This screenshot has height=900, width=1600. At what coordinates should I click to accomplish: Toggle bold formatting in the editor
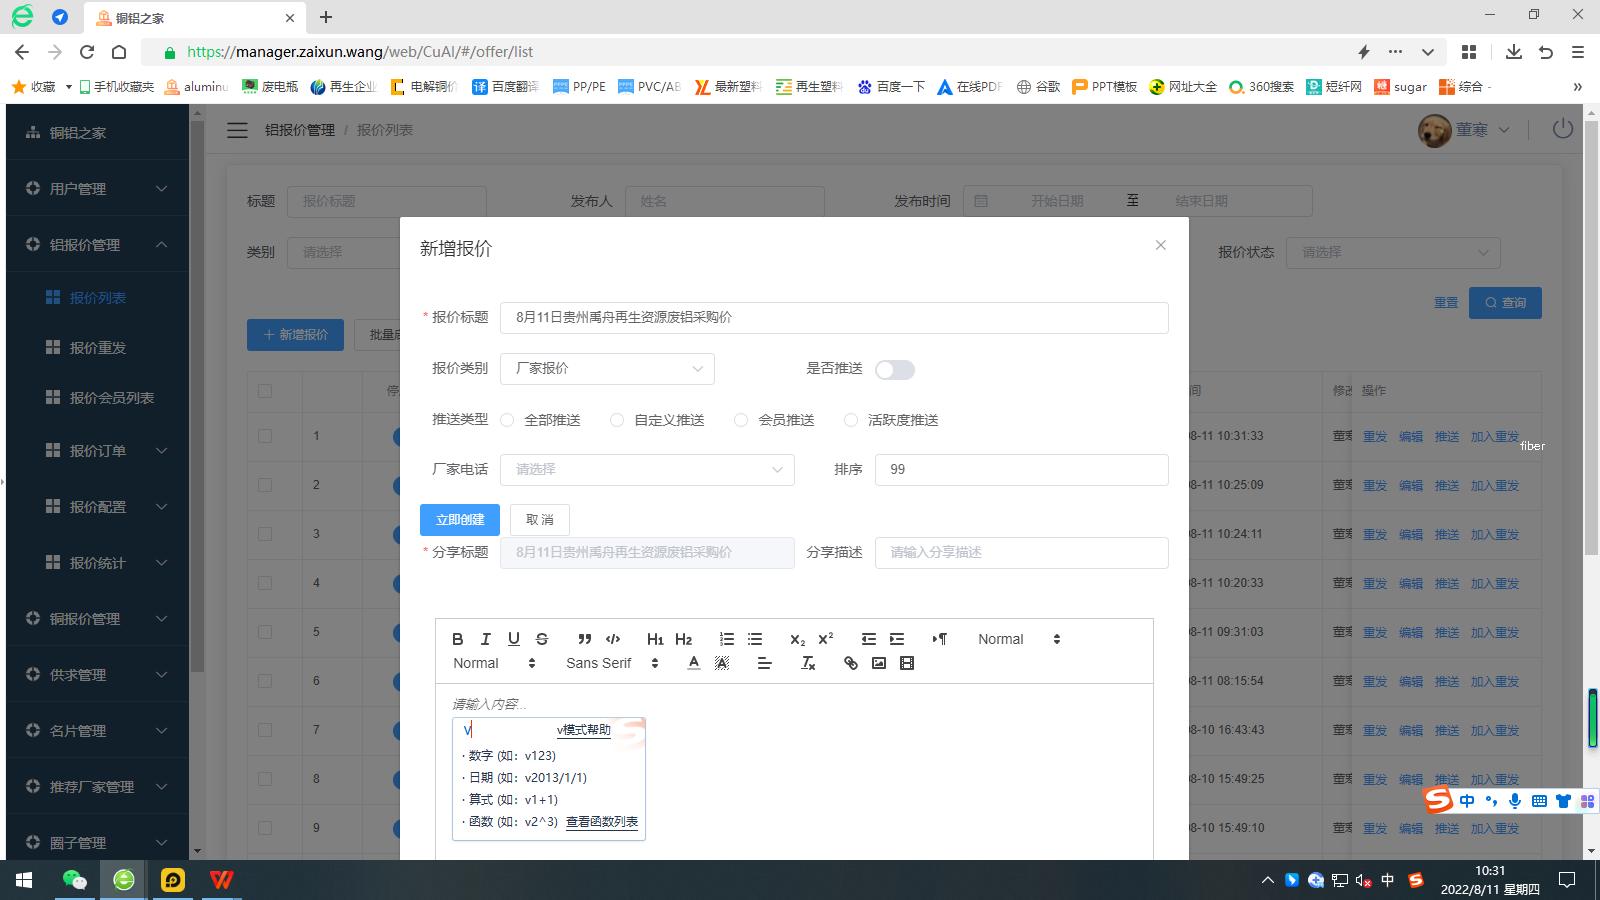pos(458,639)
